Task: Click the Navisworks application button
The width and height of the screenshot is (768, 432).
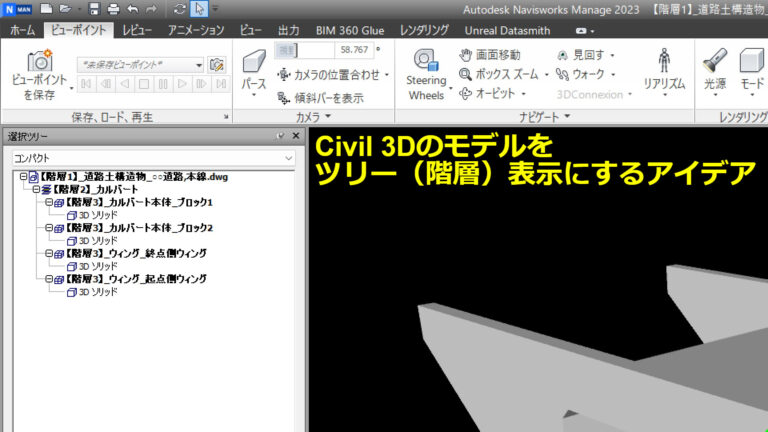Action: tap(17, 9)
